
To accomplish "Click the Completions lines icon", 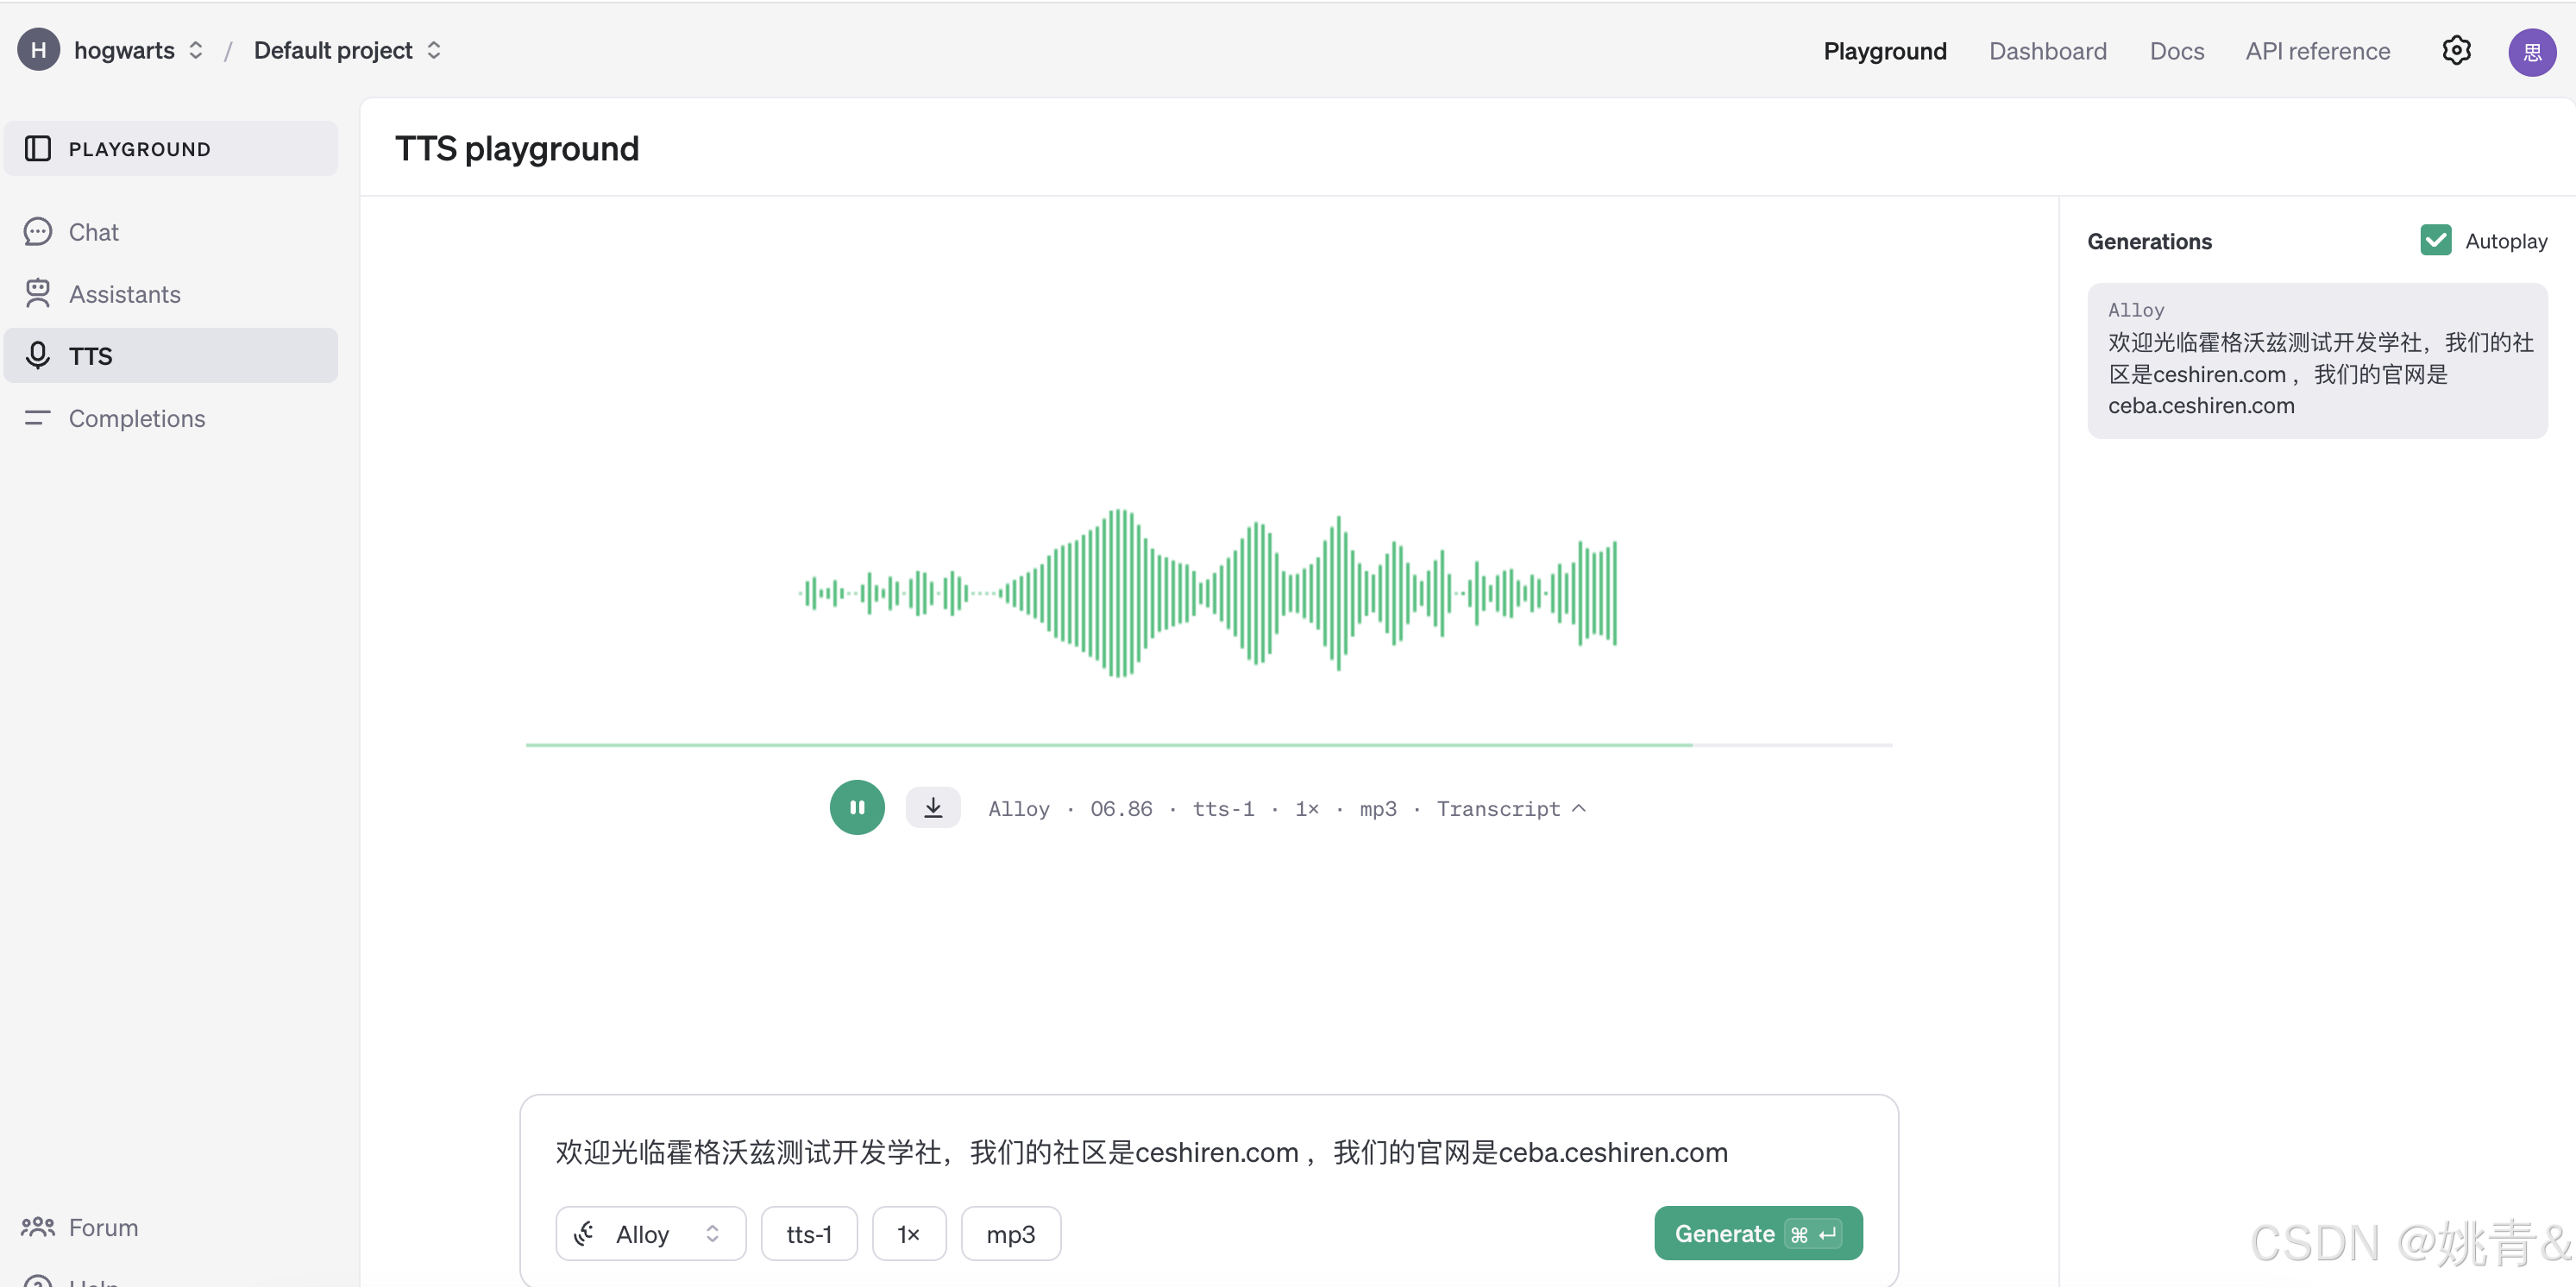I will click(x=38, y=418).
